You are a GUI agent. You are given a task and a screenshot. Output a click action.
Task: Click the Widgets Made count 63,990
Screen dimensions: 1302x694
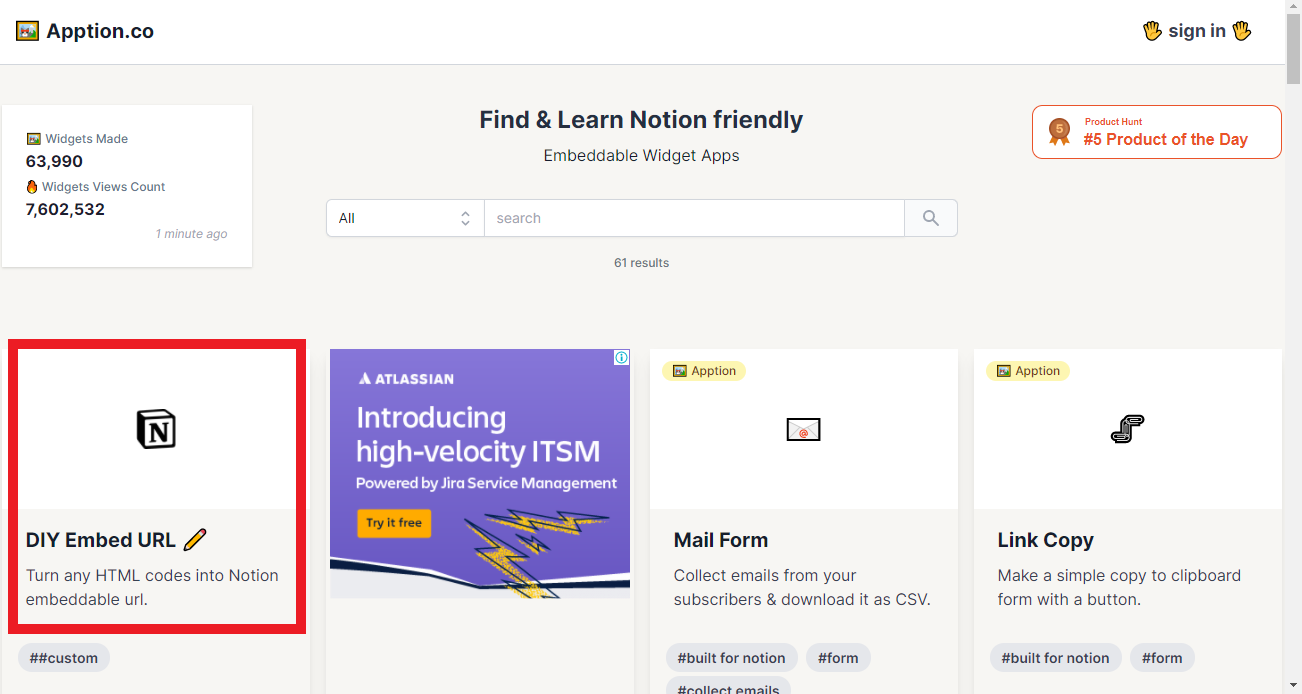coord(54,162)
